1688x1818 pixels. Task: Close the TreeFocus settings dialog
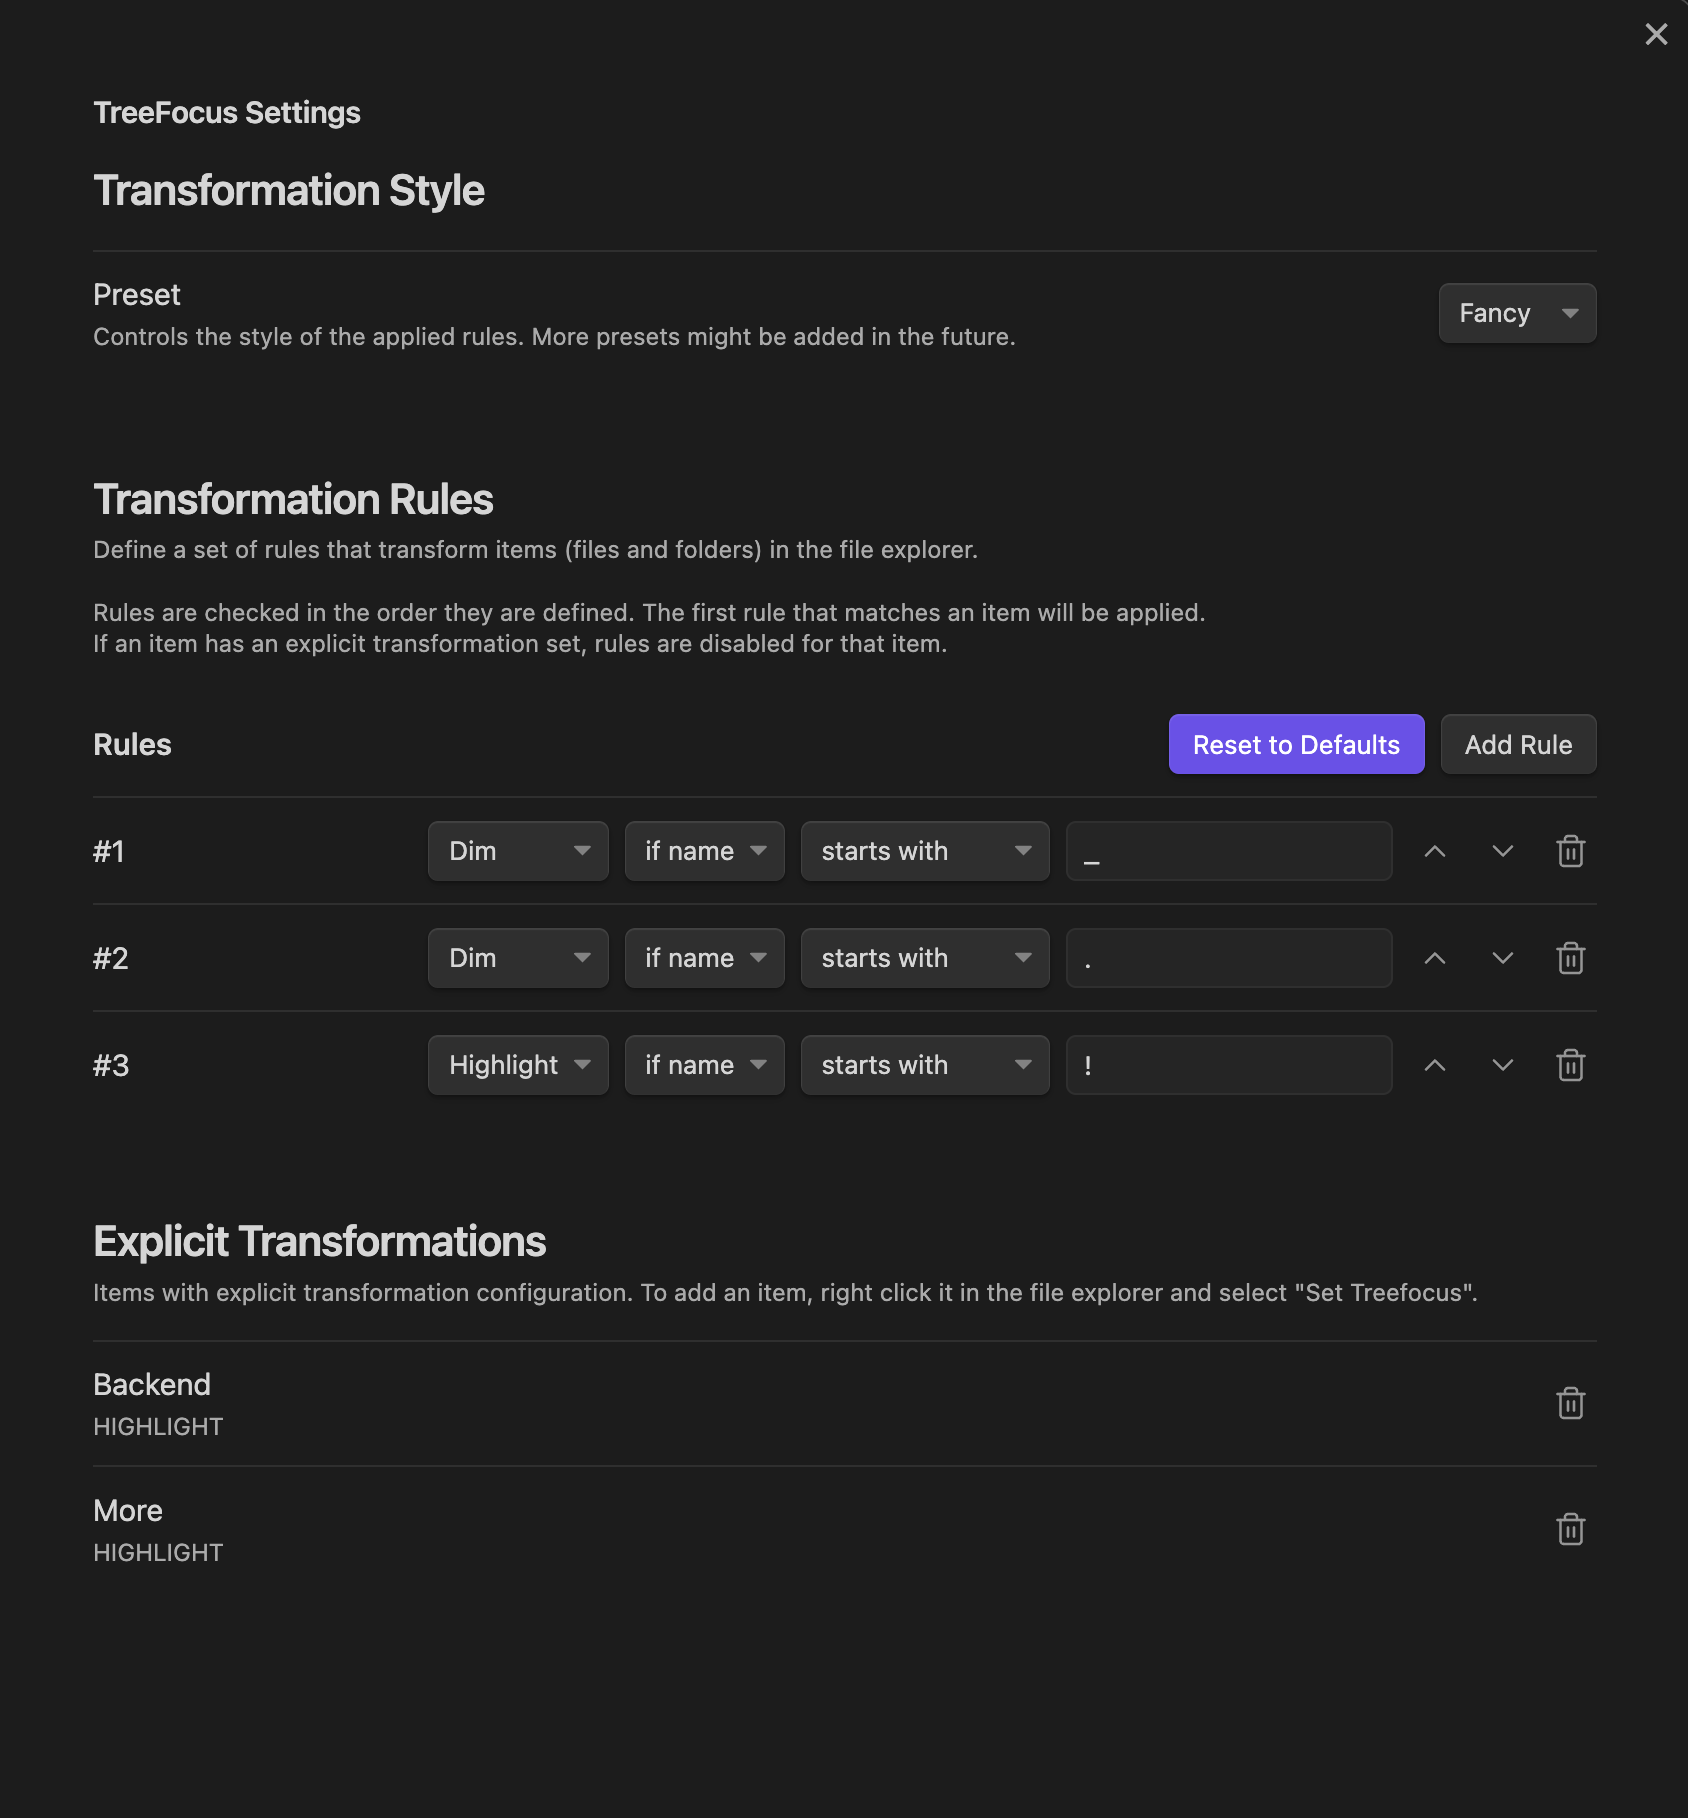tap(1656, 34)
